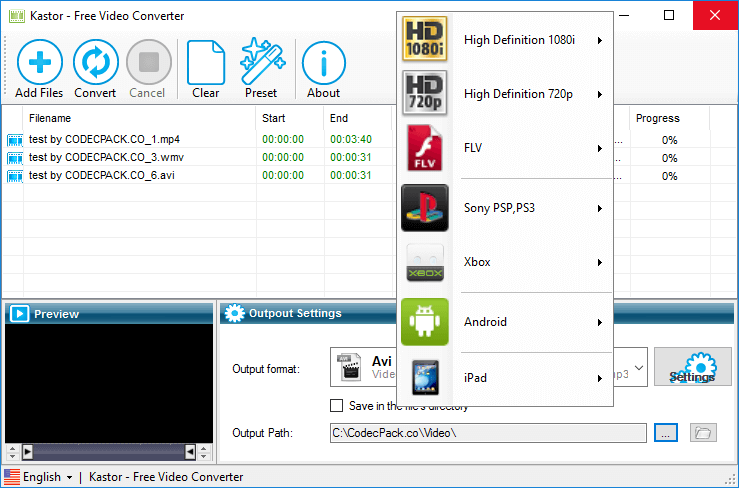Enable Save in the file's directory checkbox
The height and width of the screenshot is (488, 739).
point(337,405)
